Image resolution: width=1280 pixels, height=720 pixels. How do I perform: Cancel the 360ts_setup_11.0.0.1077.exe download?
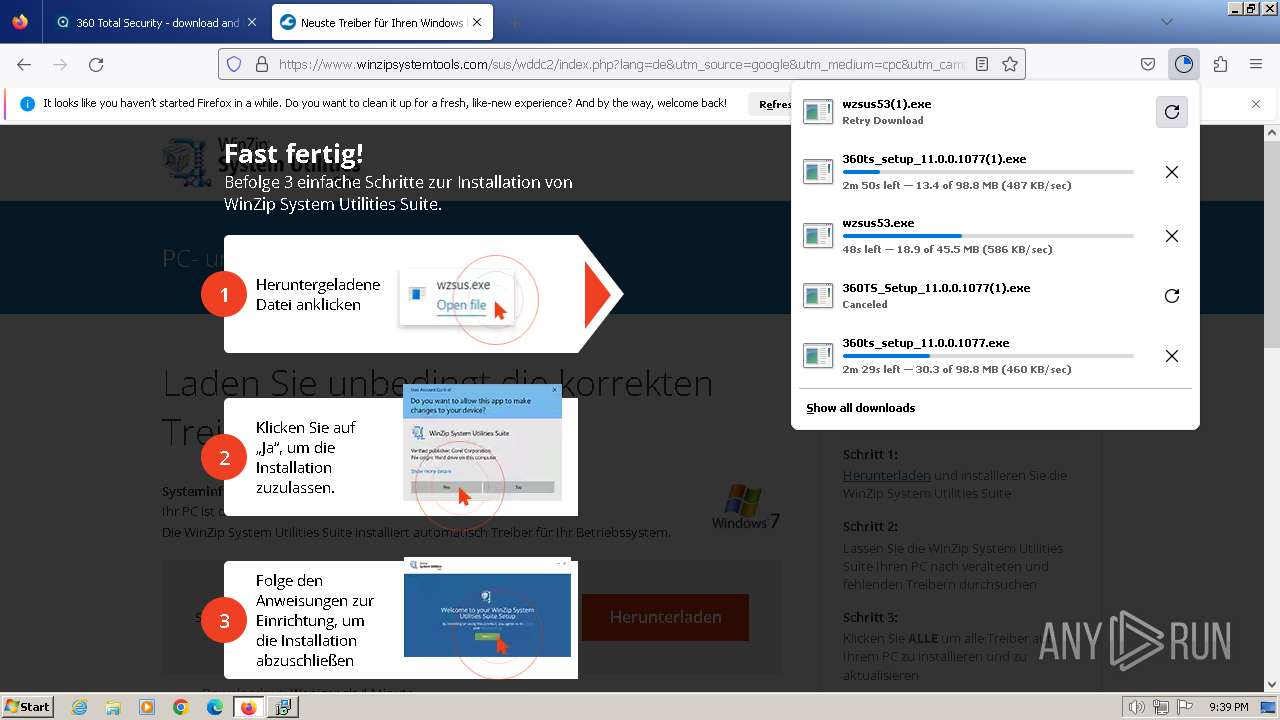(x=1172, y=356)
